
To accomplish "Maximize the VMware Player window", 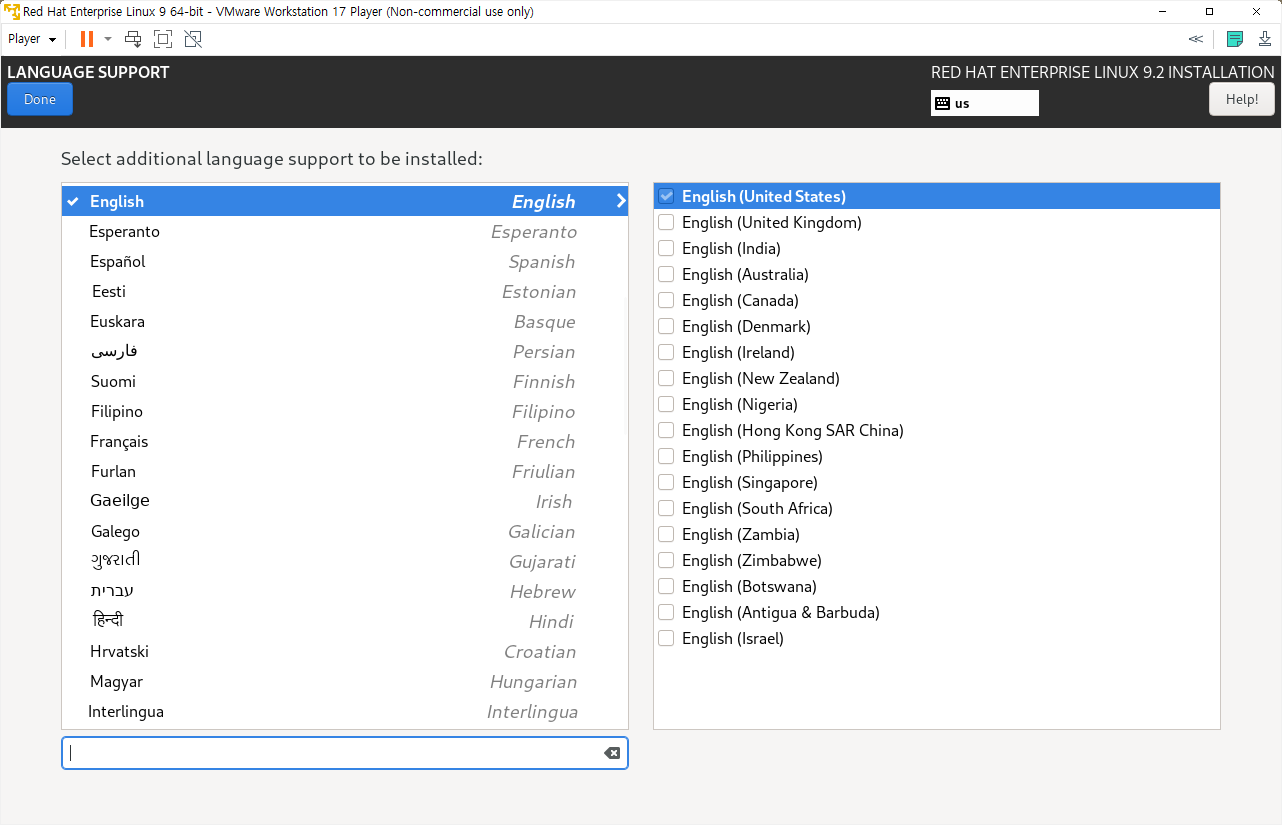I will click(x=1209, y=11).
